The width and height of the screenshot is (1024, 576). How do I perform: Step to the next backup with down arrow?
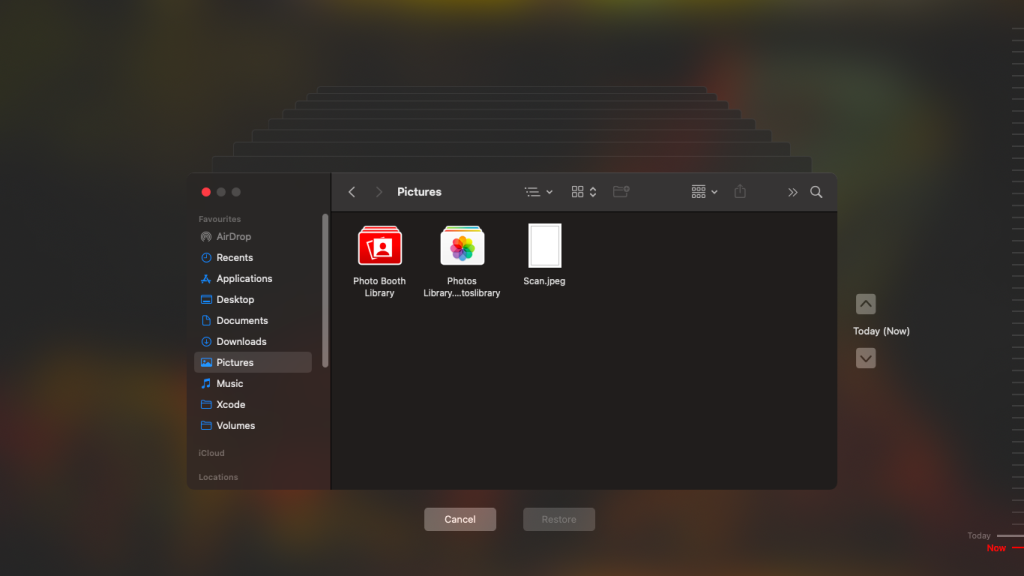point(866,358)
